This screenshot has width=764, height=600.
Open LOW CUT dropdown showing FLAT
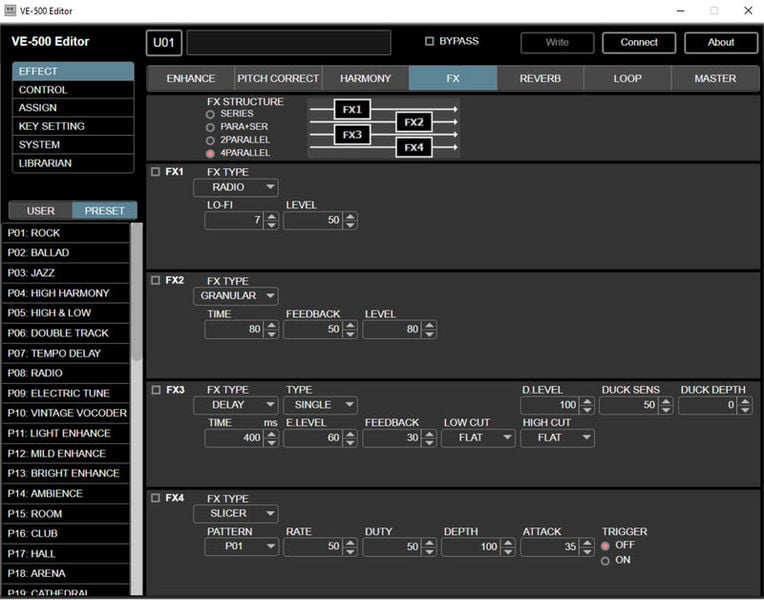[x=478, y=438]
